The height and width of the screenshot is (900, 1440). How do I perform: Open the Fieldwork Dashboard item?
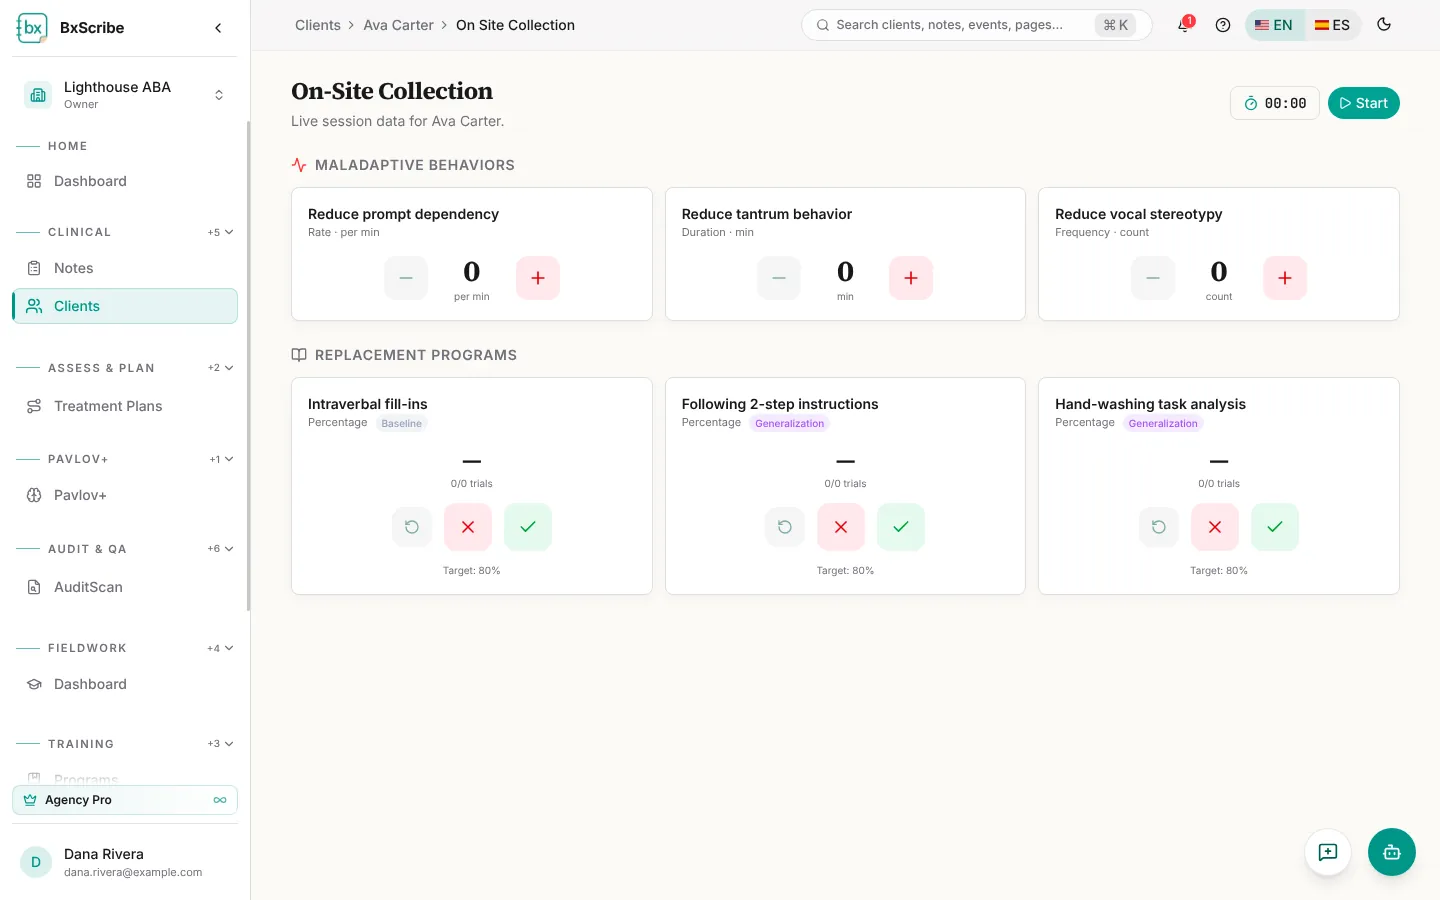[125, 684]
